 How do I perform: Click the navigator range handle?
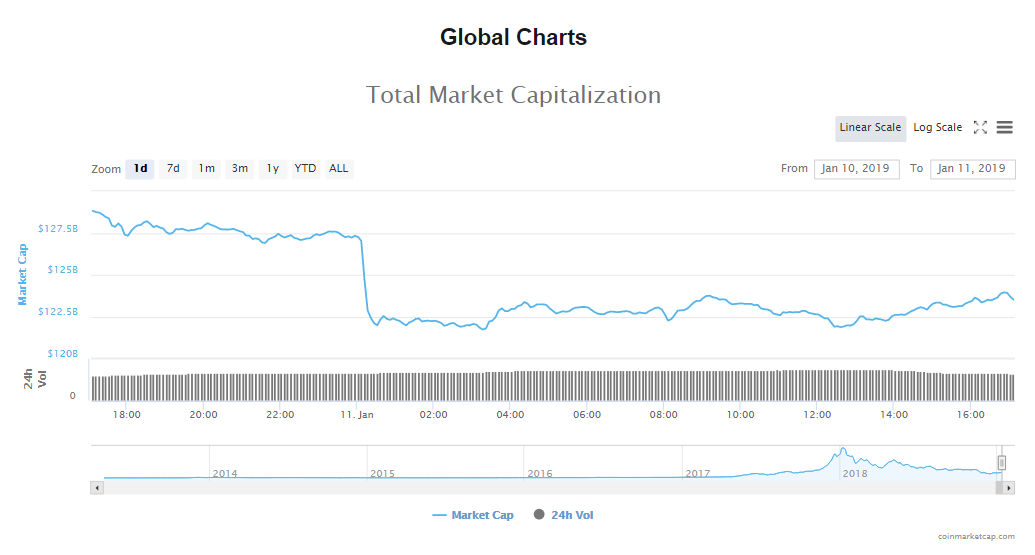point(1001,463)
